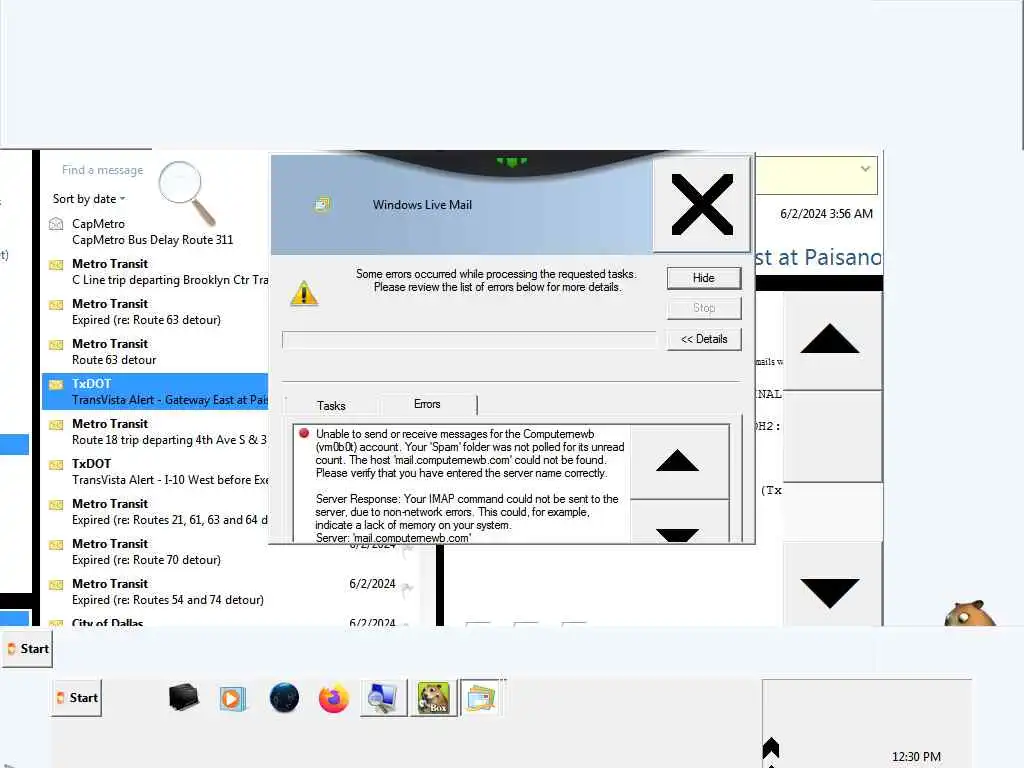Click the Find a message field
The image size is (1024, 768).
click(x=103, y=170)
